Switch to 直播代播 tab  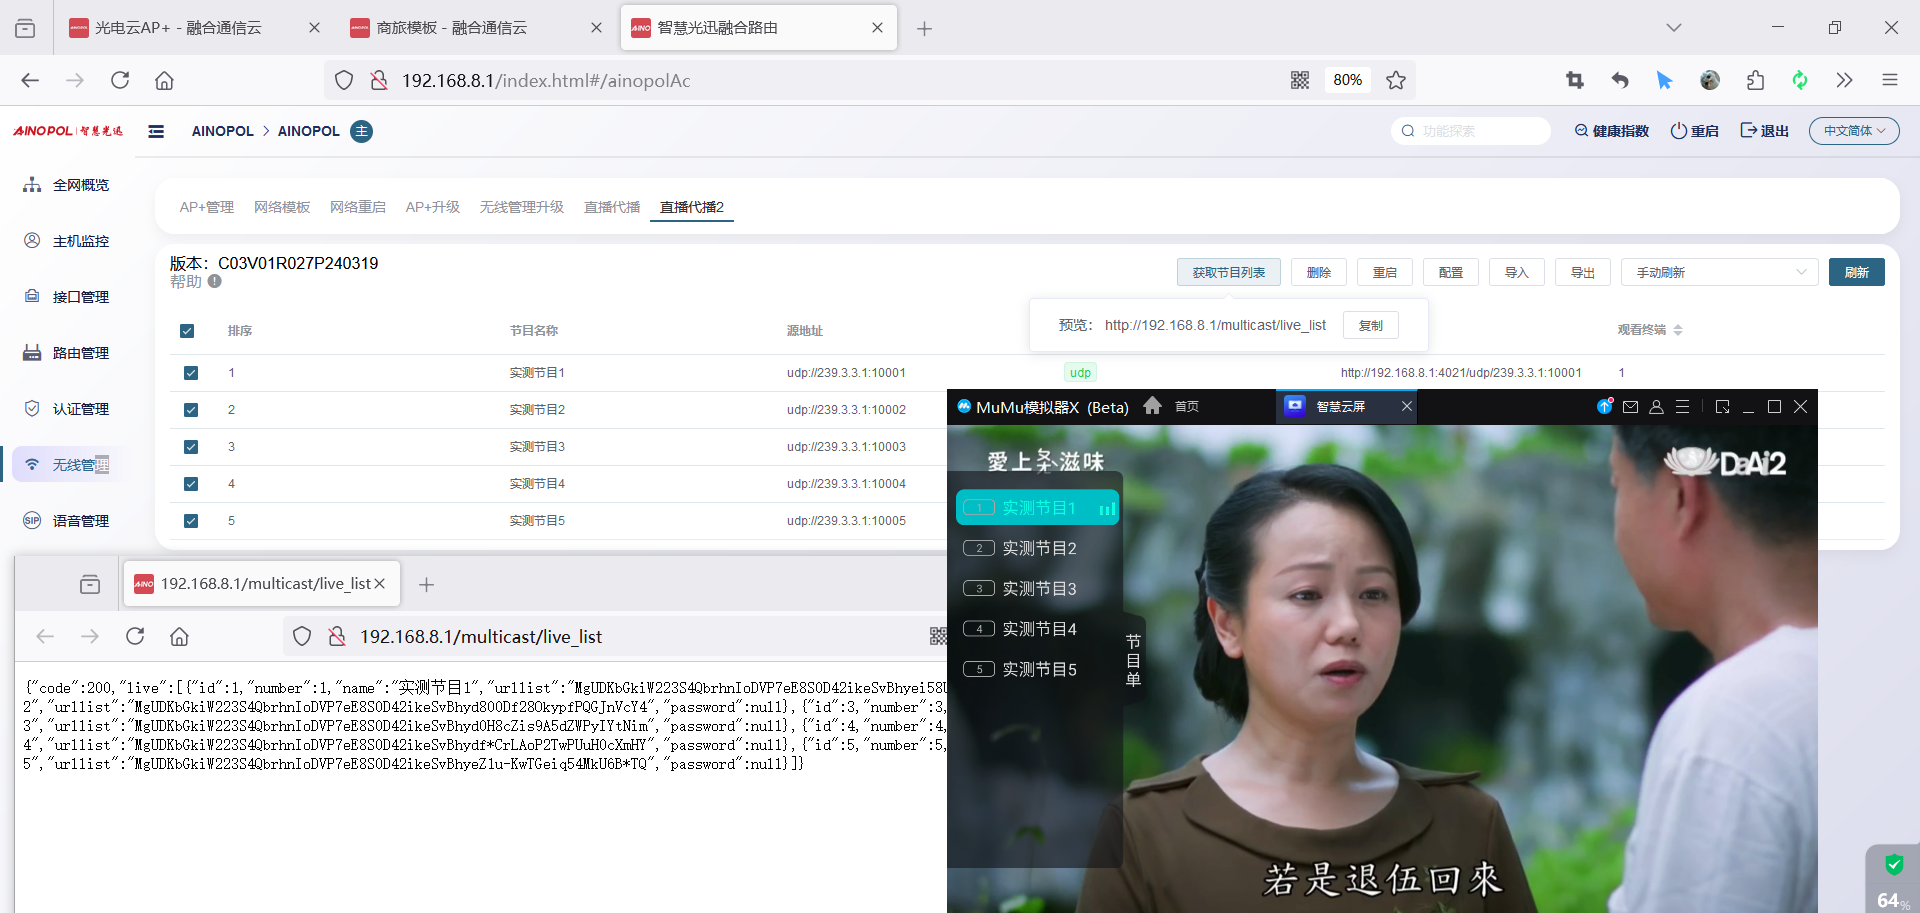612,207
